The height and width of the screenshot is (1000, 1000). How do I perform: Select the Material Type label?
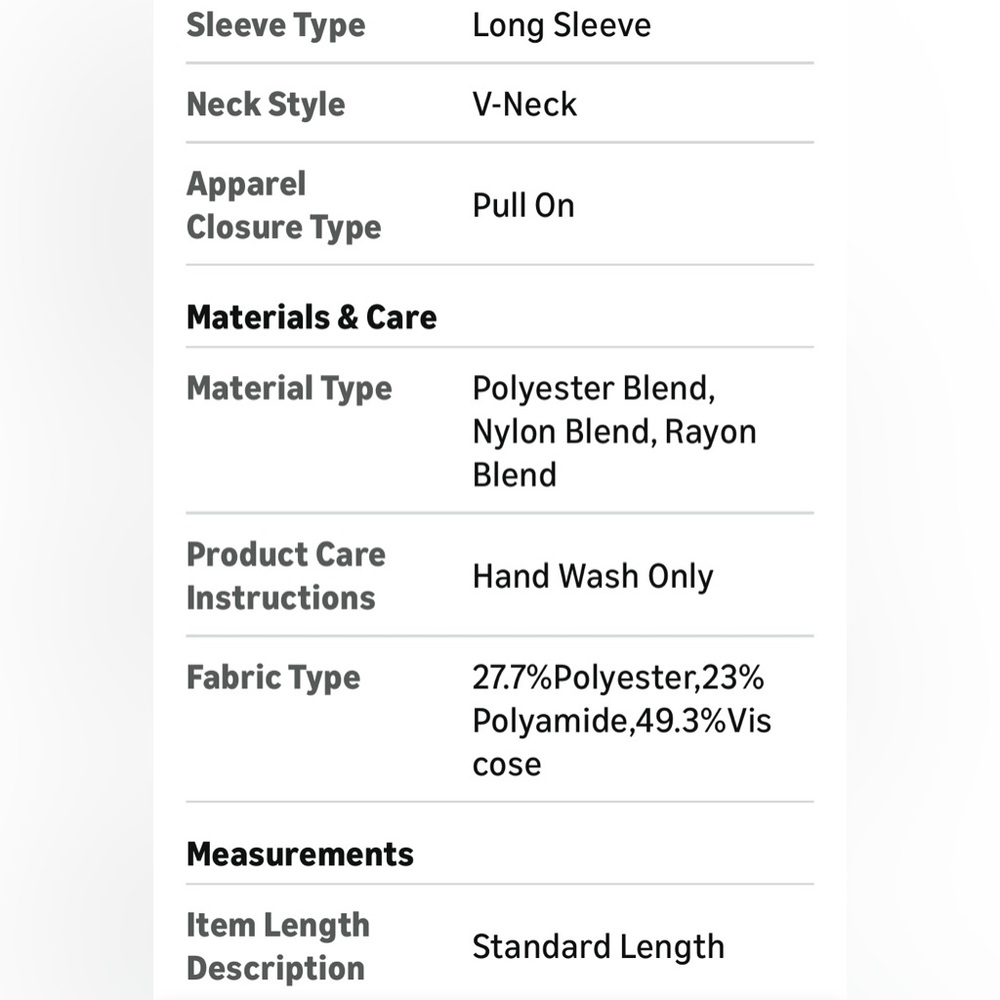pos(289,389)
